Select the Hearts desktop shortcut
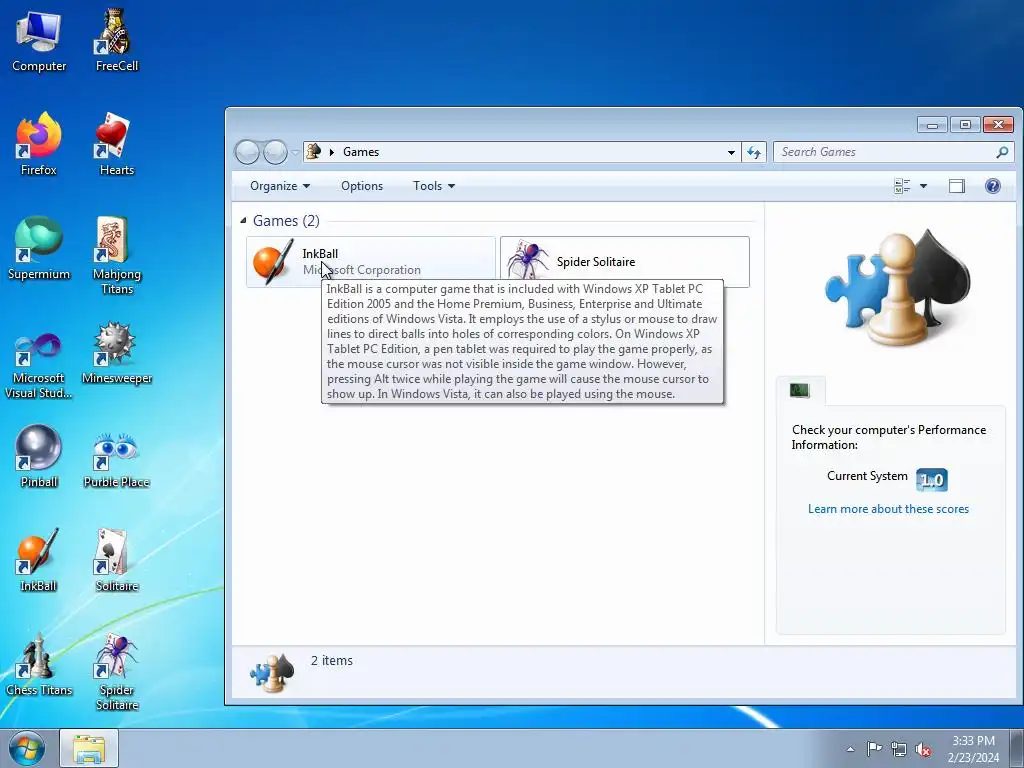1024x768 pixels. (x=116, y=144)
